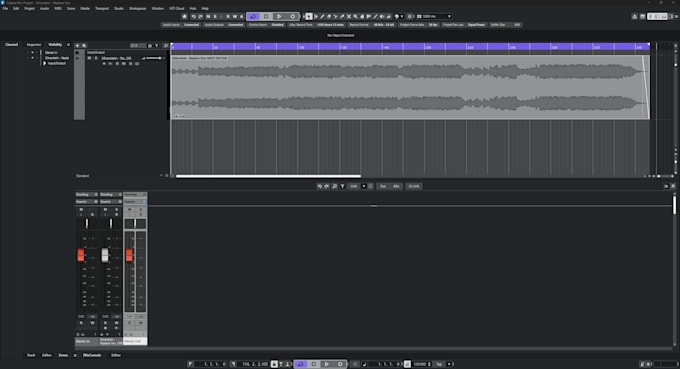Image resolution: width=680 pixels, height=369 pixels.
Task: Select the Draw pencil tool in toolbar
Action: click(x=322, y=16)
